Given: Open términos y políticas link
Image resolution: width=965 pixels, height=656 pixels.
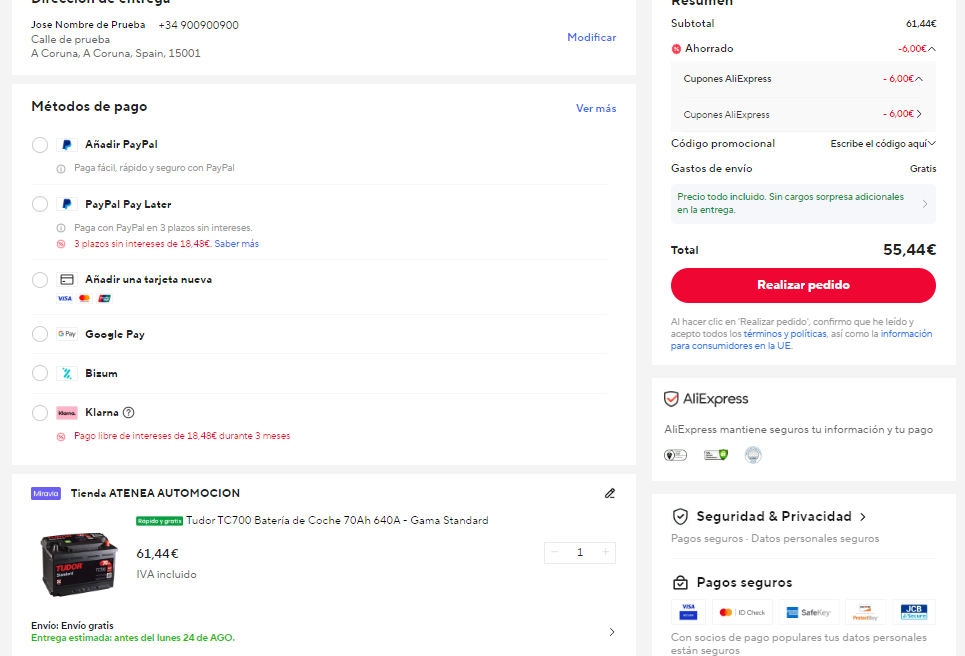Looking at the screenshot, I should pos(785,334).
